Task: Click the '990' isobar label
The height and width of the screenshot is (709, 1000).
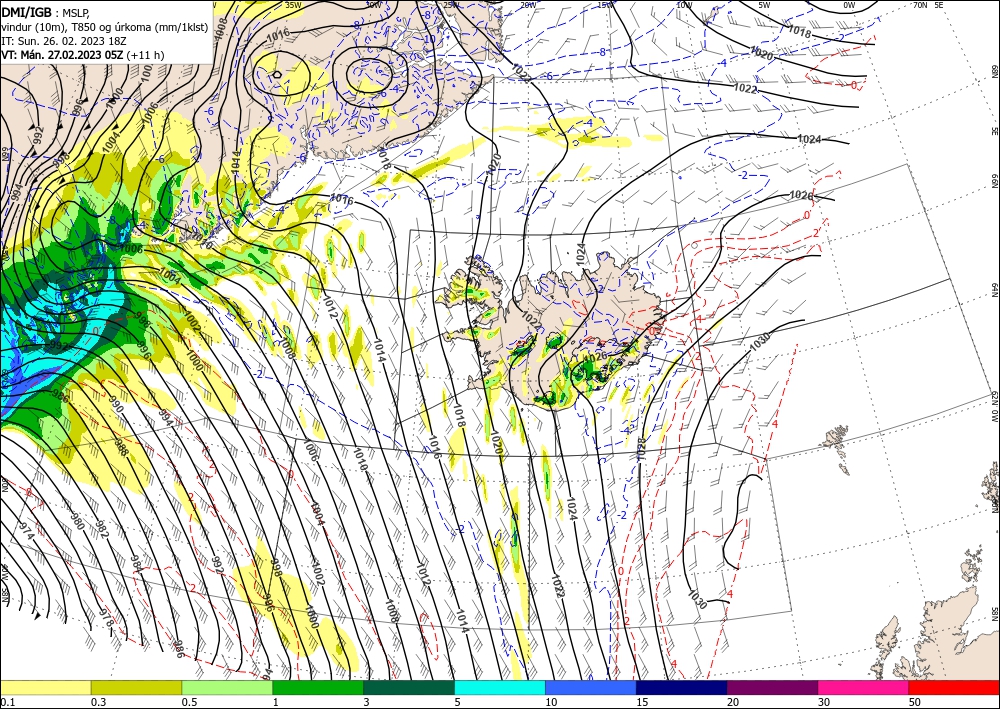Action: click(116, 404)
